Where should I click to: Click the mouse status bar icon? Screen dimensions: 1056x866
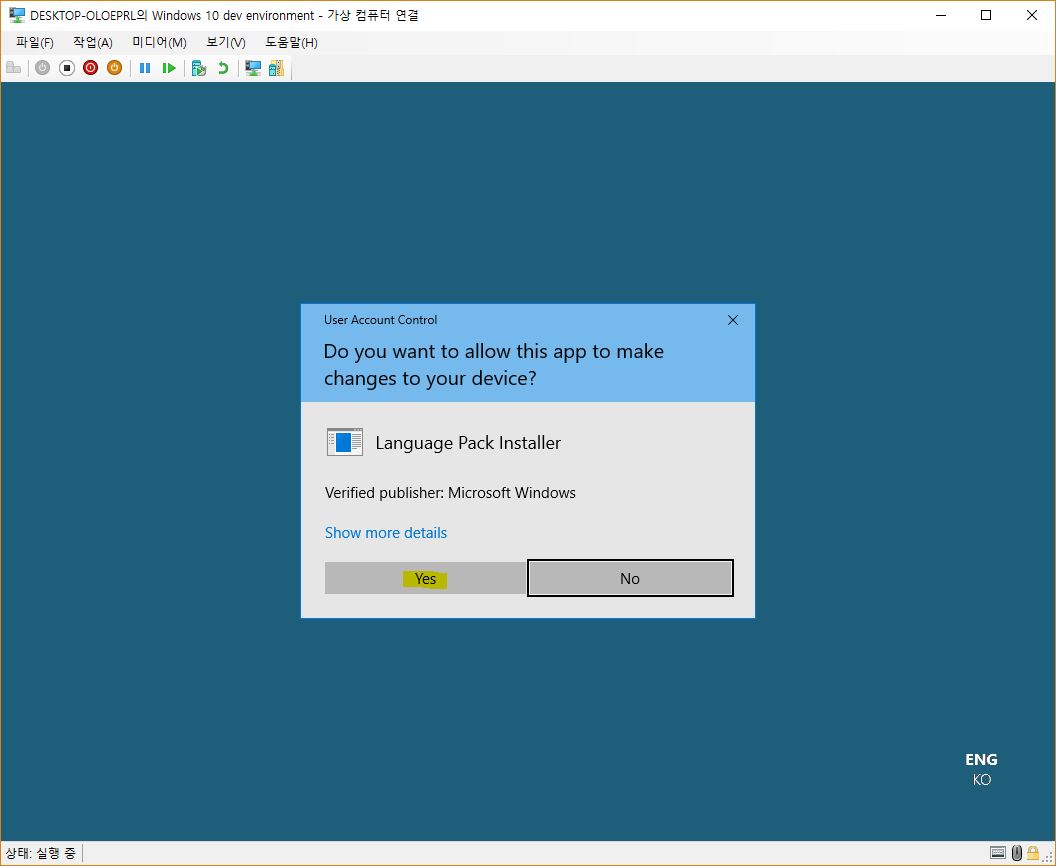pyautogui.click(x=1017, y=853)
